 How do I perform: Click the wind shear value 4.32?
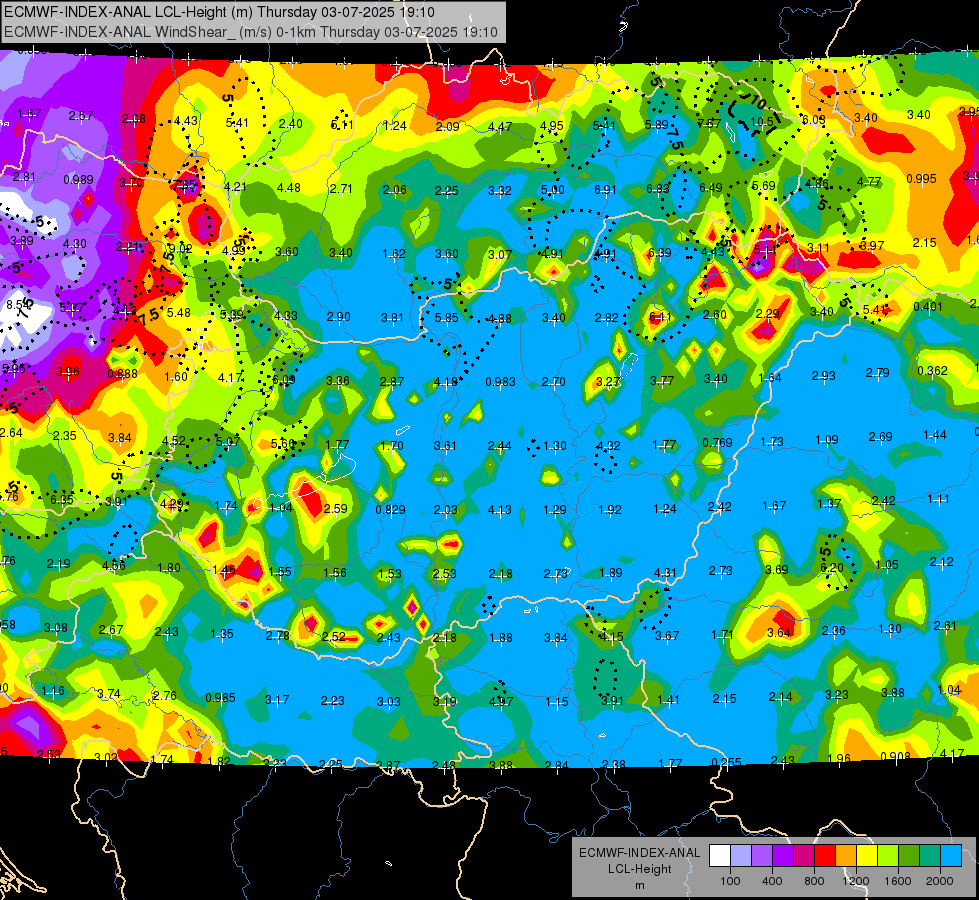[x=609, y=446]
